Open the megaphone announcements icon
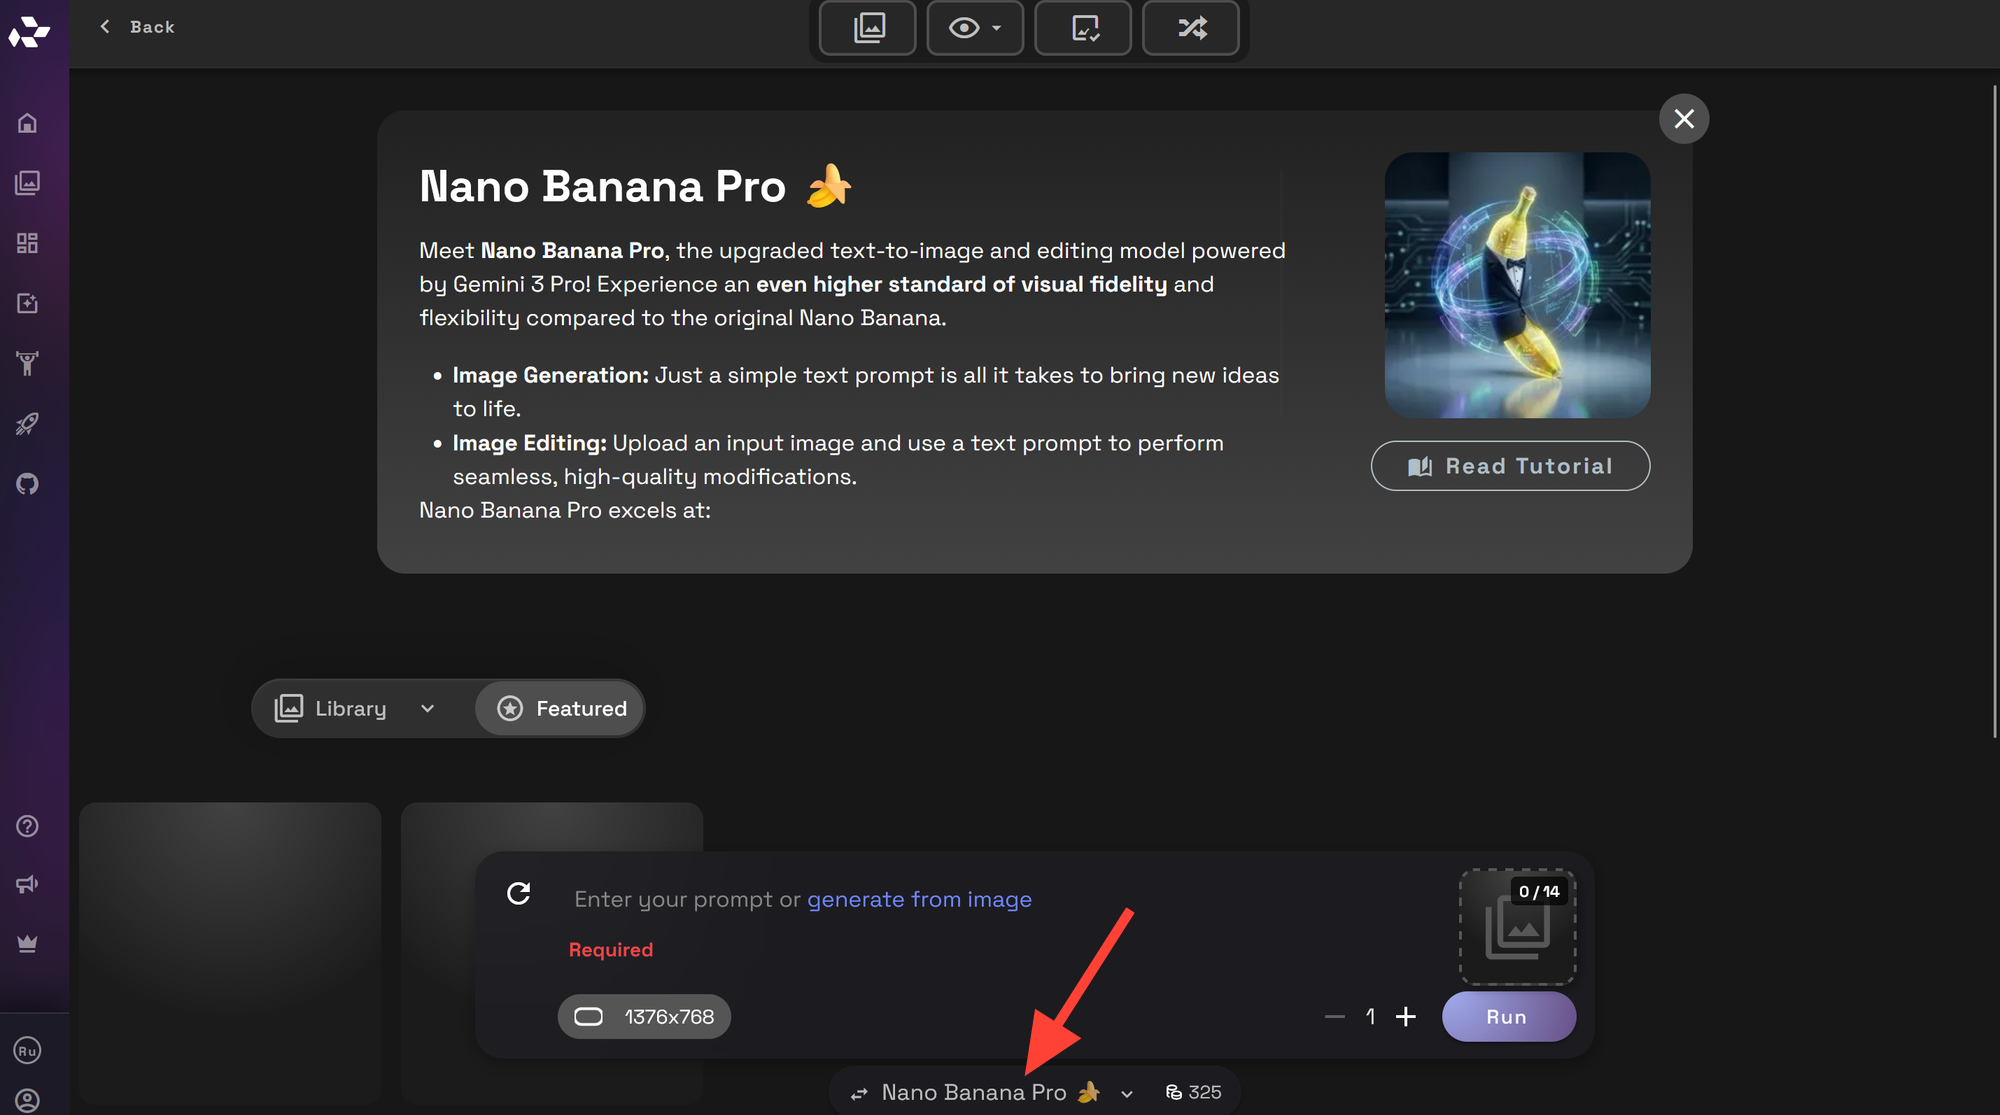2000x1115 pixels. click(x=28, y=884)
